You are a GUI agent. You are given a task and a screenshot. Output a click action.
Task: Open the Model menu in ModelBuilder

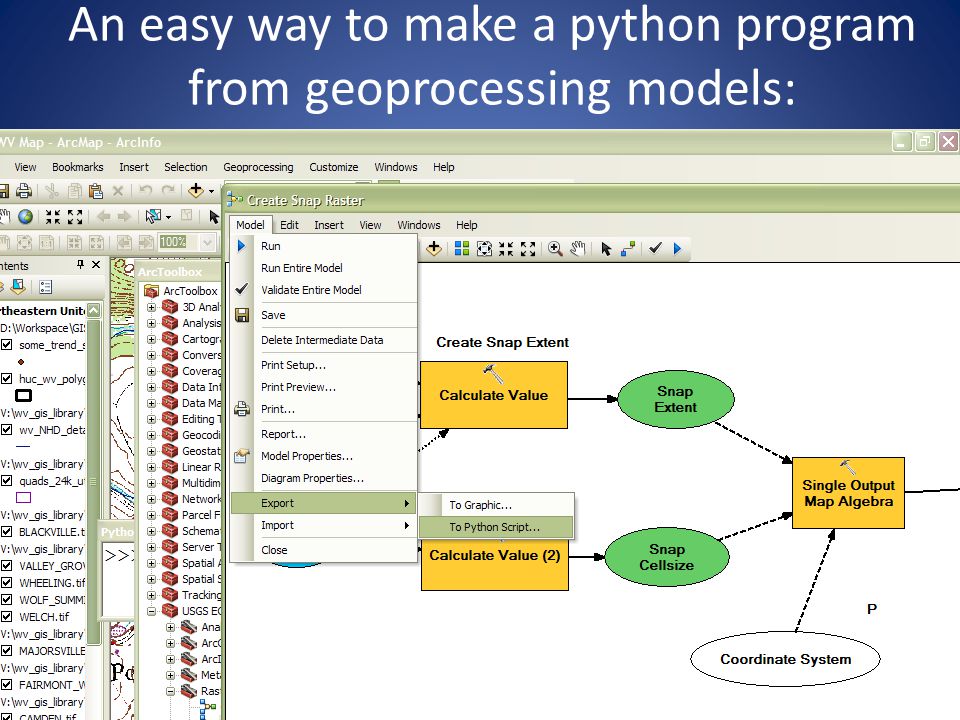(250, 225)
